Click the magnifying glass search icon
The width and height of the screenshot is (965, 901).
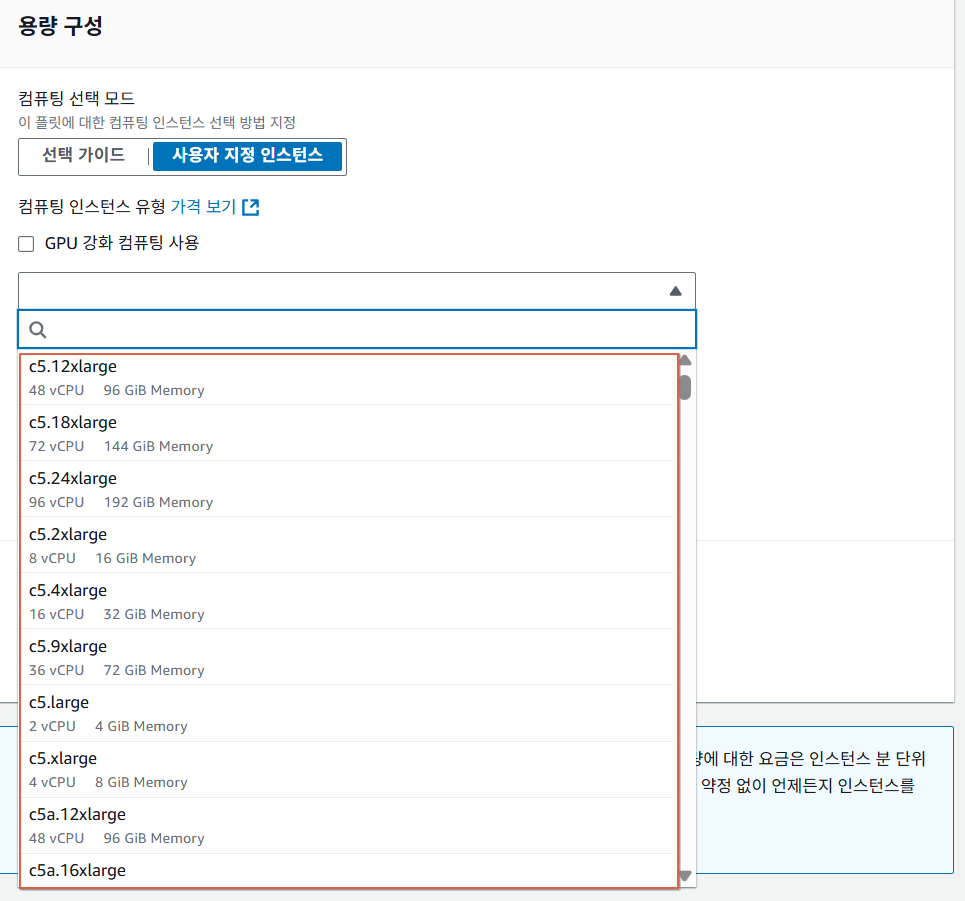coord(38,329)
